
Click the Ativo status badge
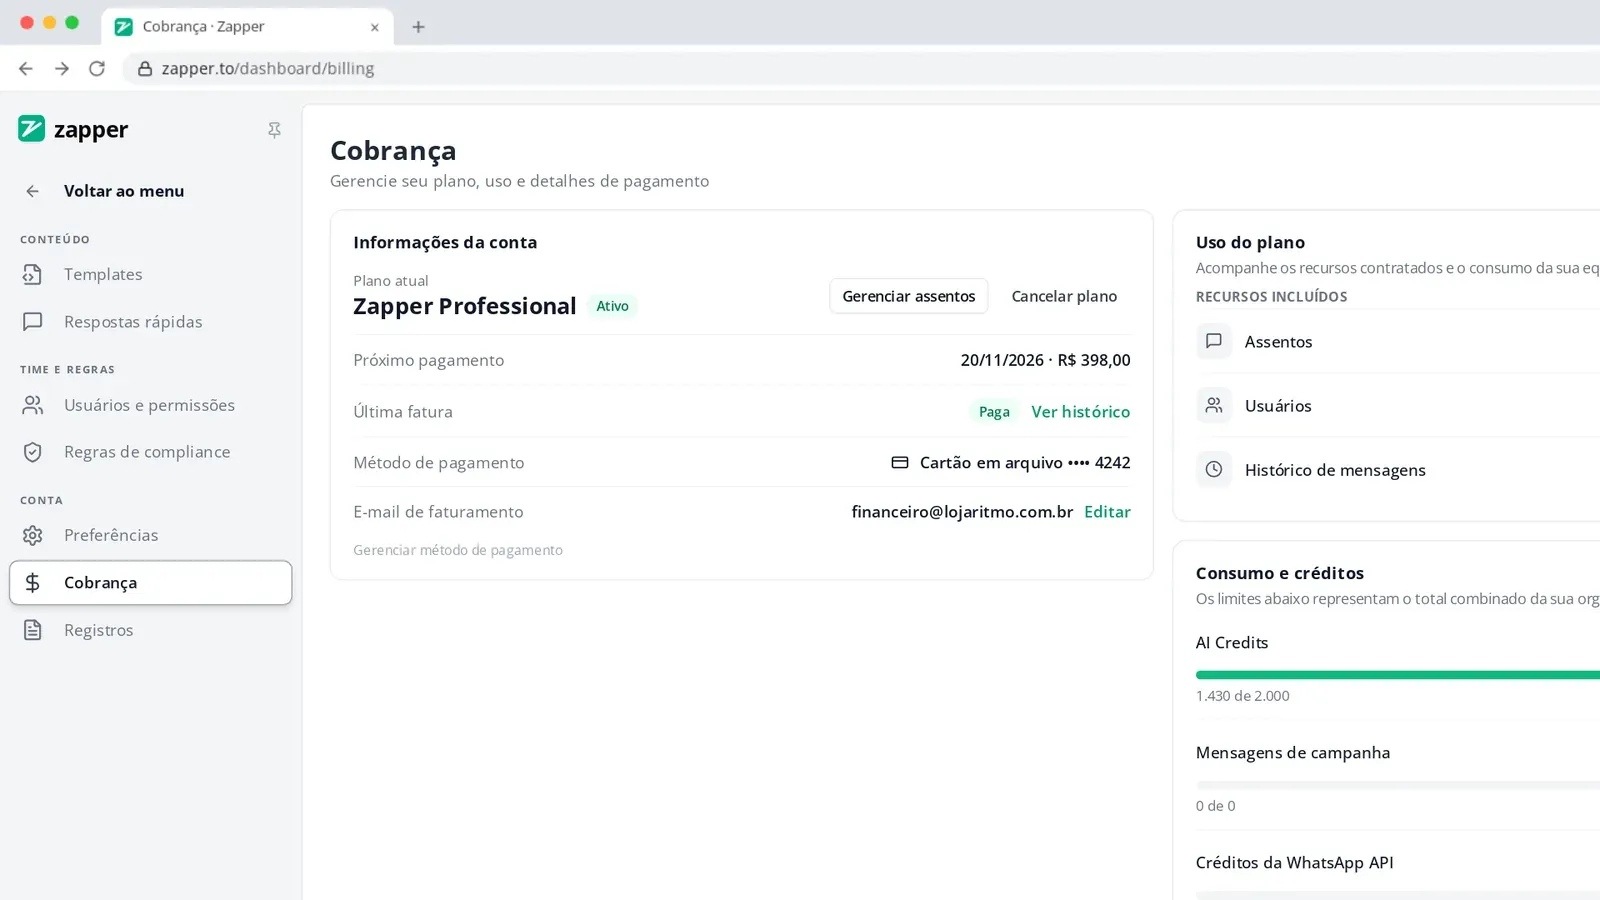(x=612, y=306)
